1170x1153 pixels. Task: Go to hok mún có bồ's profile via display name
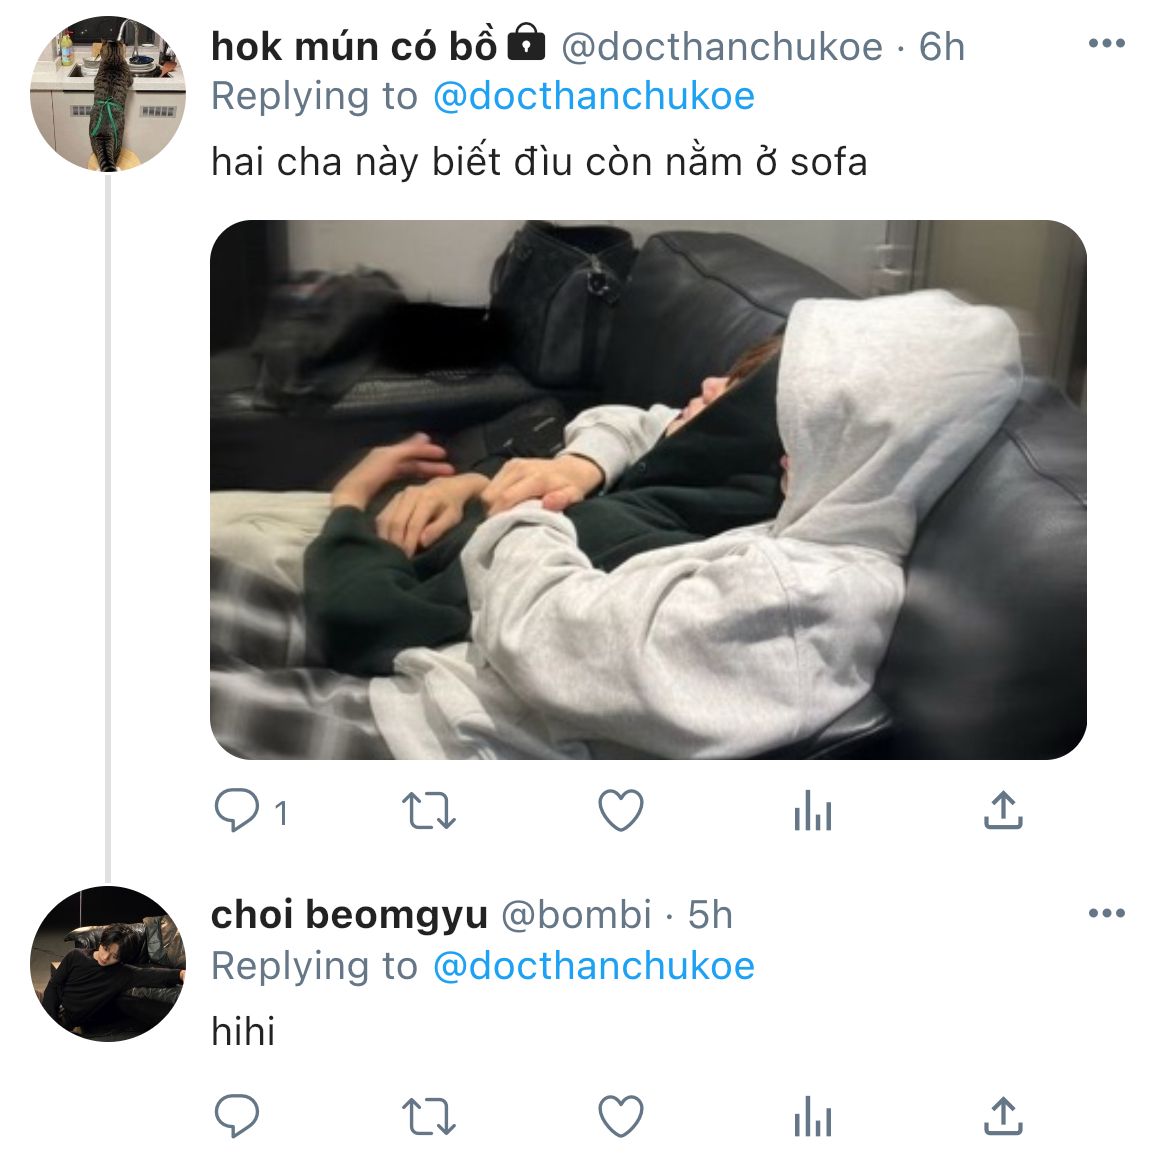coord(354,46)
